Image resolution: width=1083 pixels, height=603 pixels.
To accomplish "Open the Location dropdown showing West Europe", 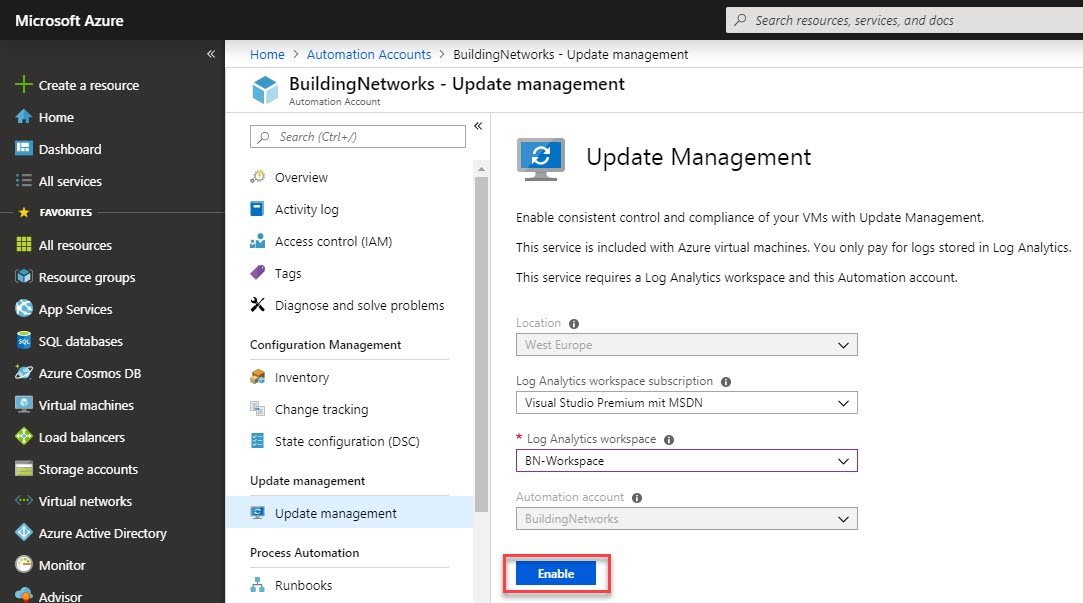I will point(687,345).
